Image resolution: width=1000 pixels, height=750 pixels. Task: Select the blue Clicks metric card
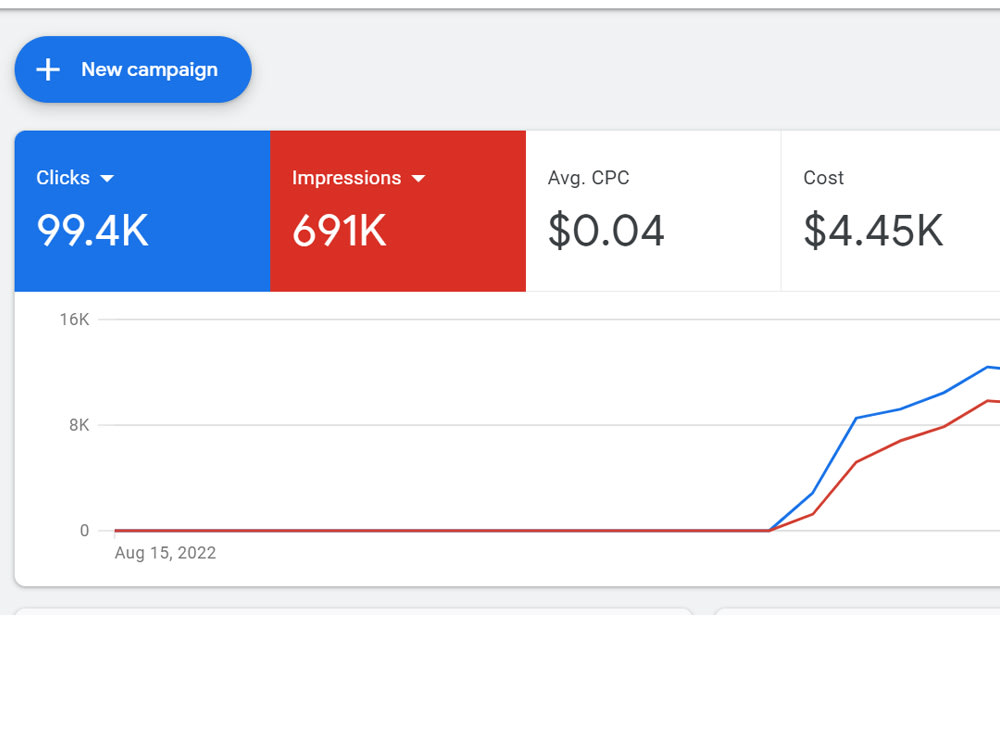click(x=142, y=211)
